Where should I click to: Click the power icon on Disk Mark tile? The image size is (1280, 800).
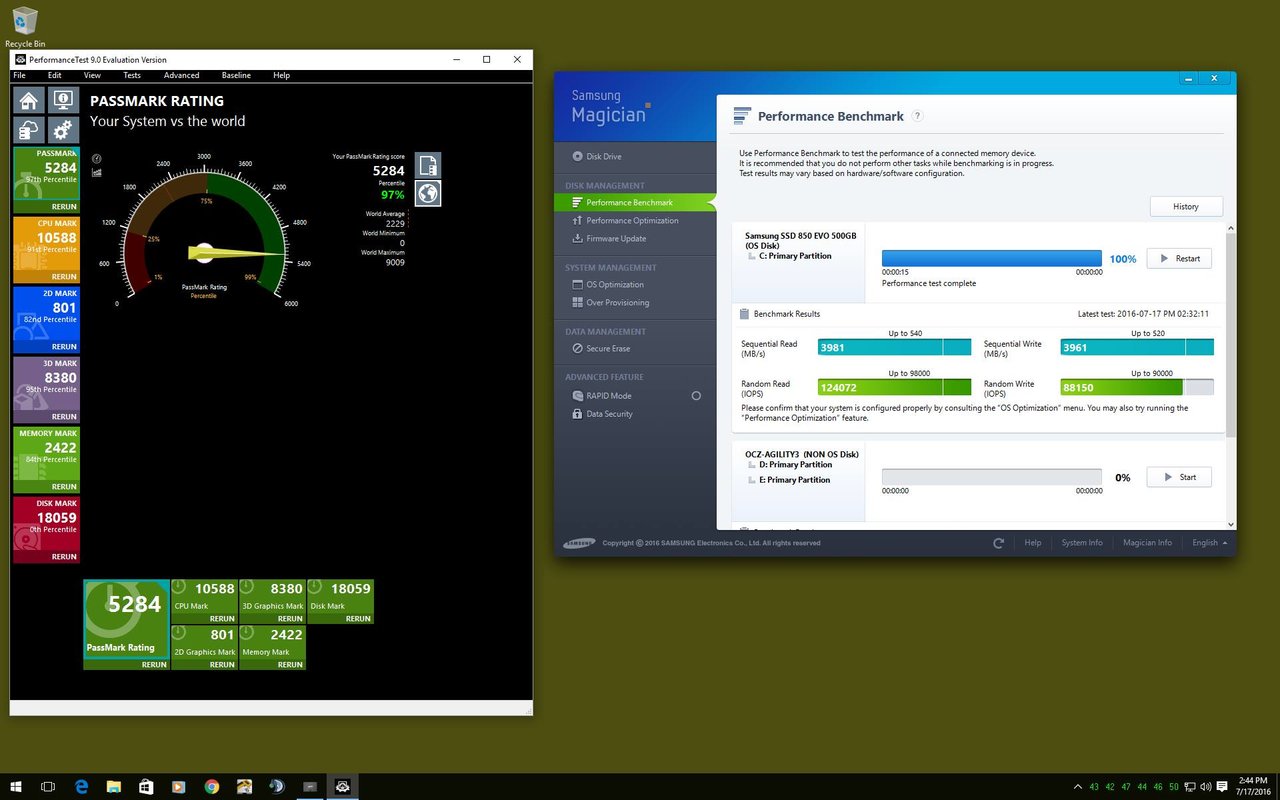(x=315, y=588)
